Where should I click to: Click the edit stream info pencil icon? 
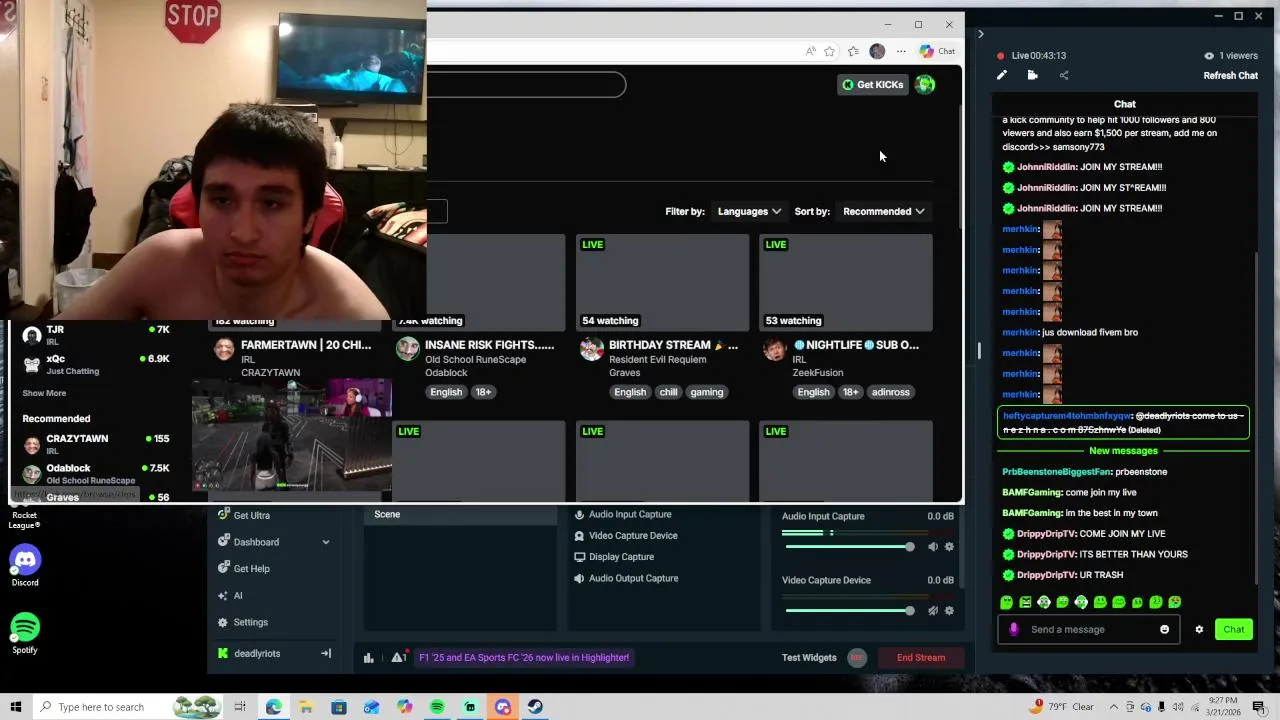1001,75
